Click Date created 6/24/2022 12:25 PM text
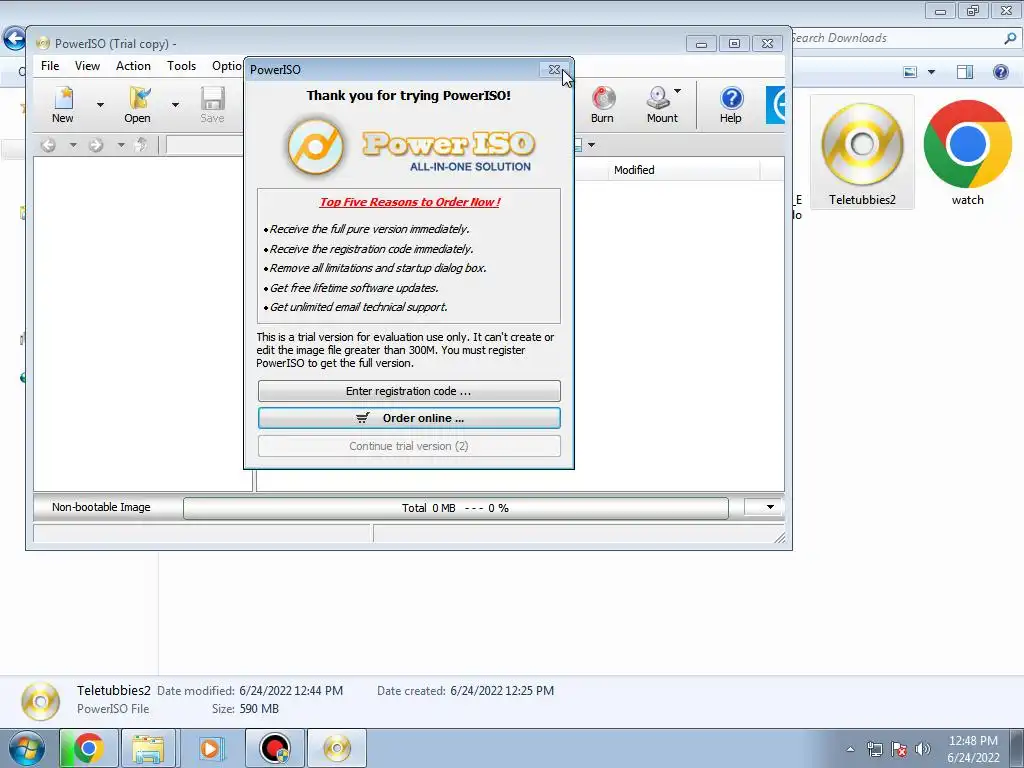 click(465, 691)
